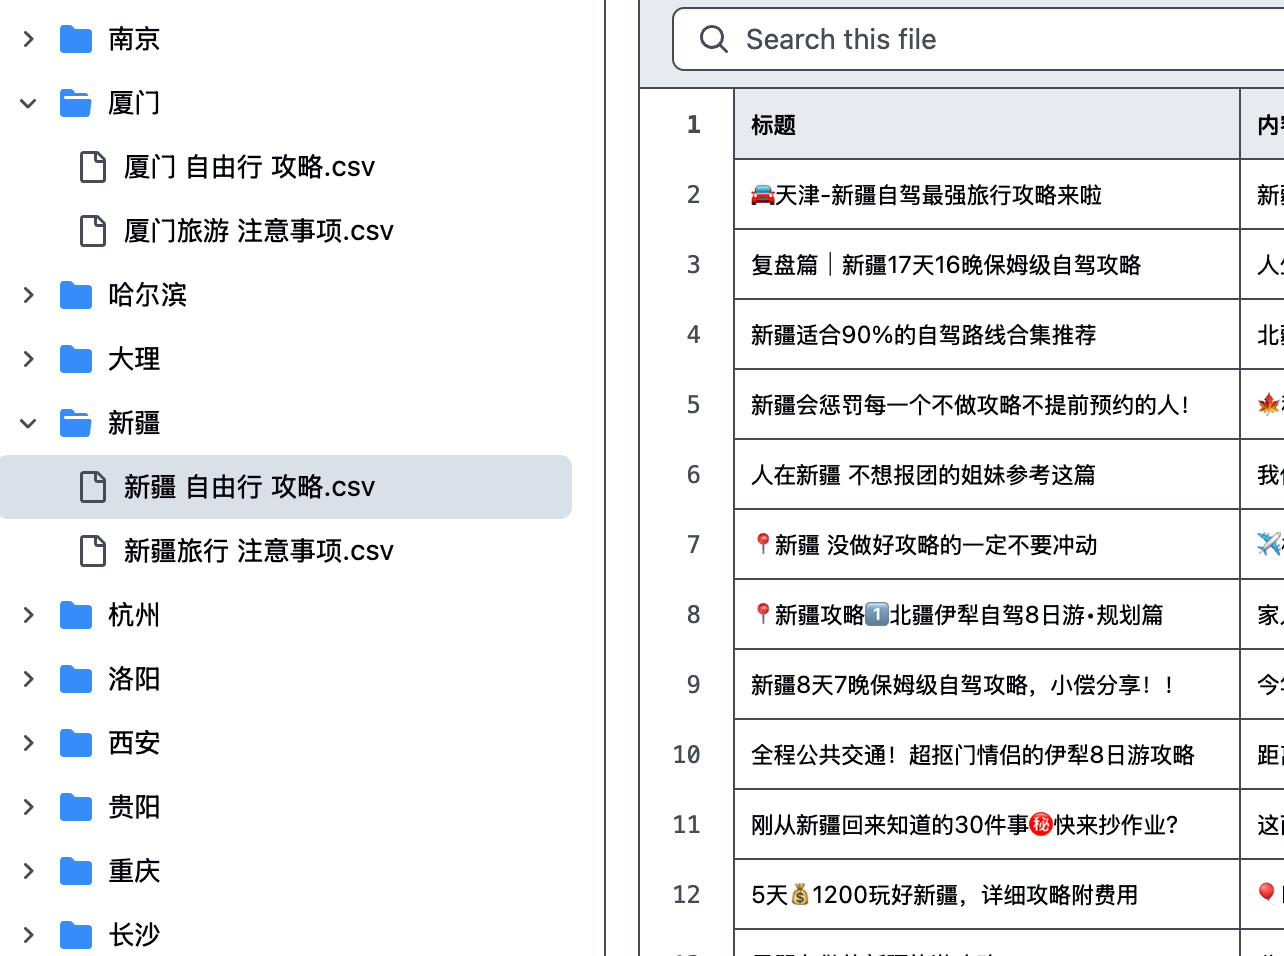The image size is (1284, 956).
Task: Expand the 杭州 folder chevron
Action: tap(28, 615)
